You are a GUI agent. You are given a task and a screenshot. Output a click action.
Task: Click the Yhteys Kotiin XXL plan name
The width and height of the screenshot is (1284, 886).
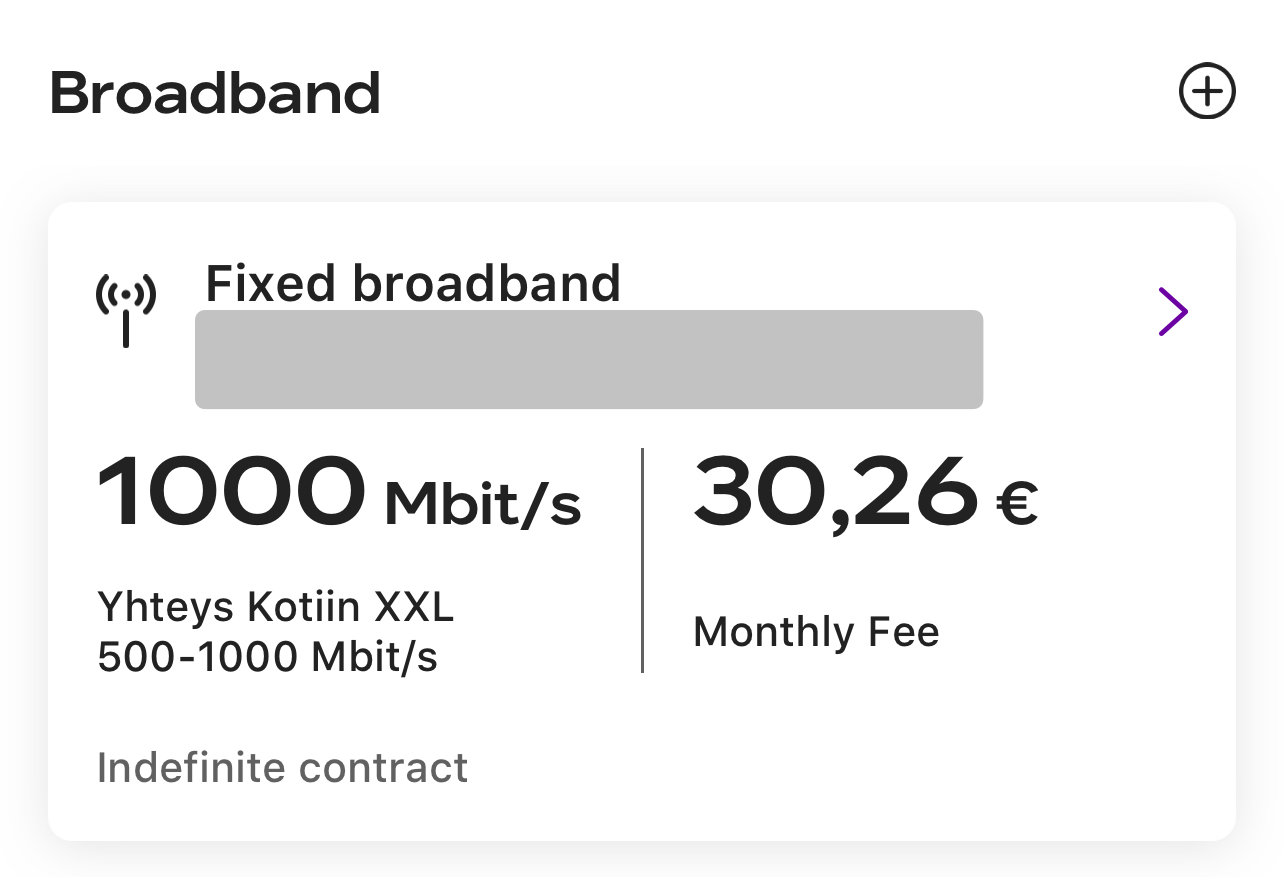276,606
